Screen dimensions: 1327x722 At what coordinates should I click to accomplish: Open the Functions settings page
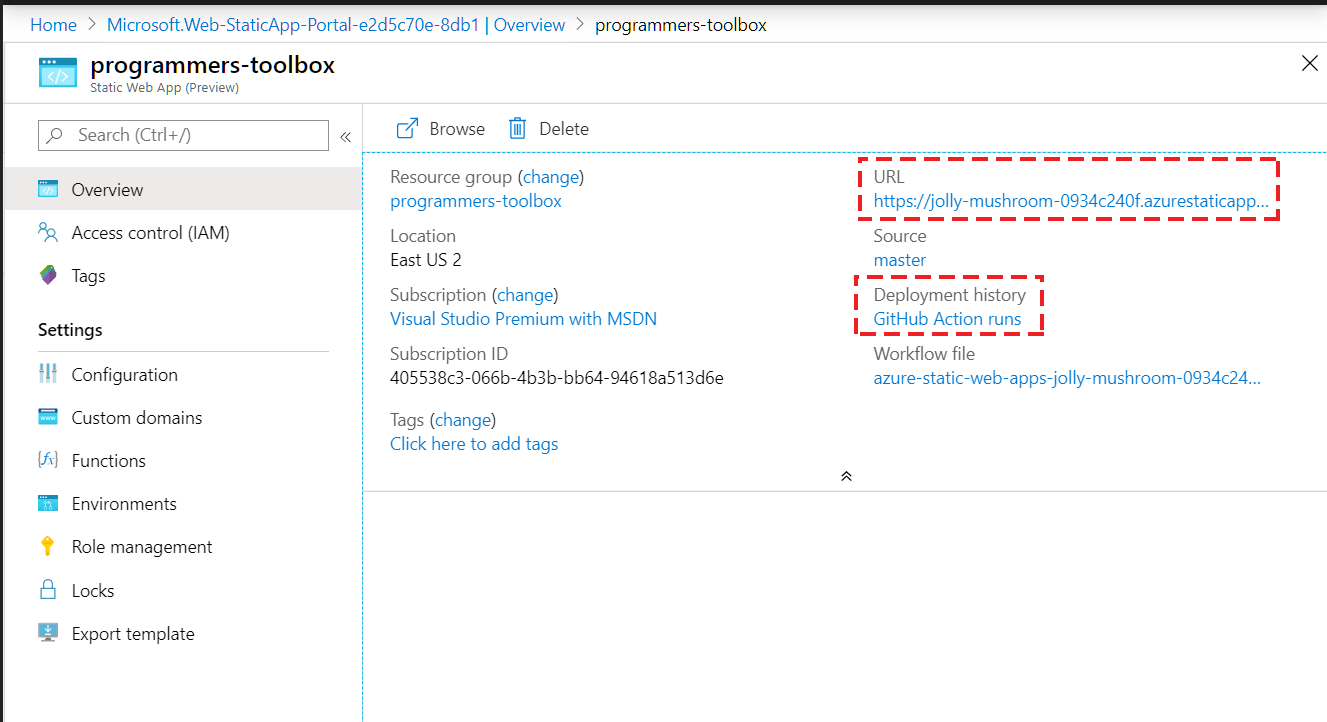pos(181,460)
